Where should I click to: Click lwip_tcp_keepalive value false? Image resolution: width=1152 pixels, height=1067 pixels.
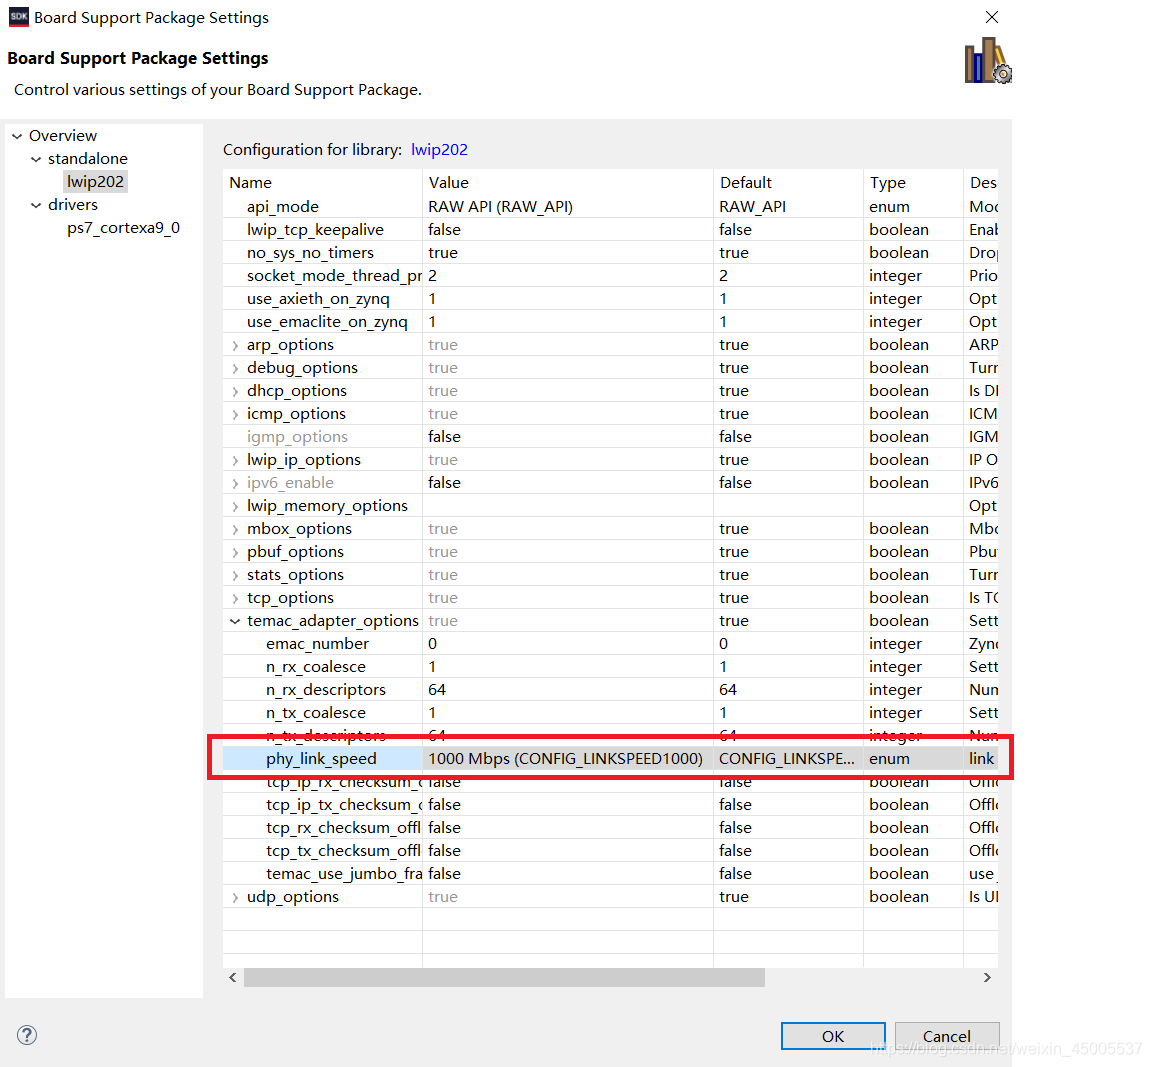(567, 229)
